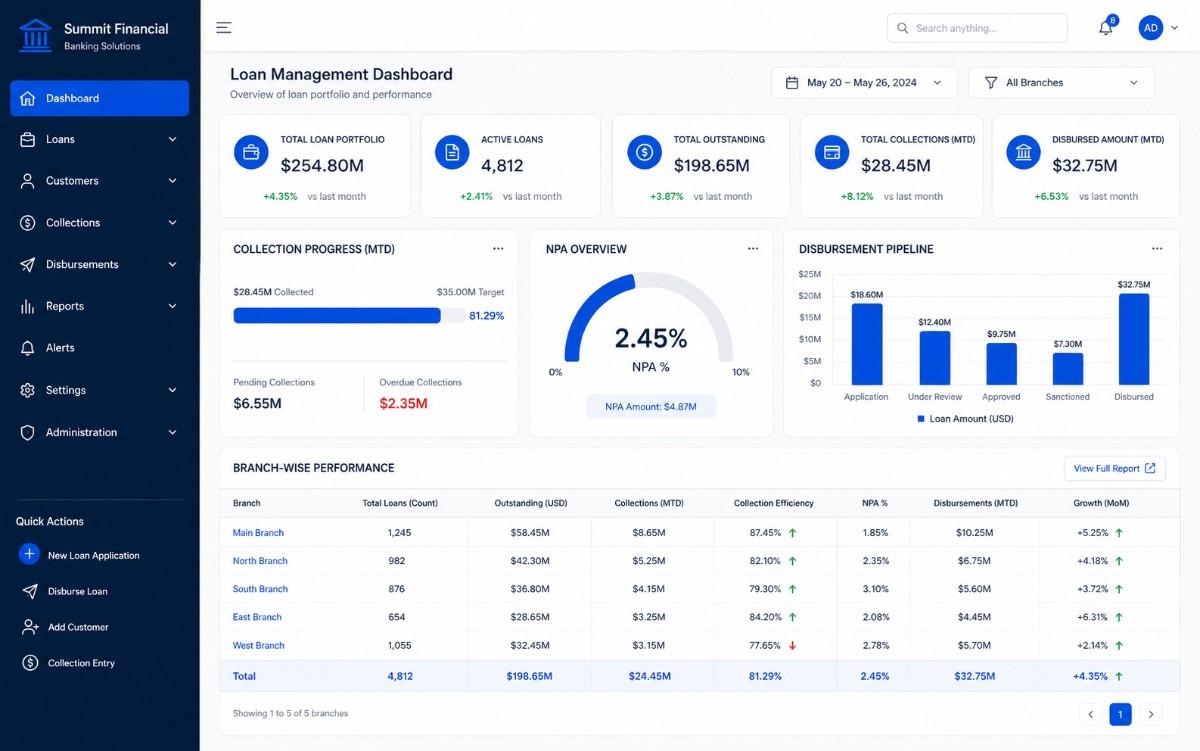Screen dimensions: 1200x751
Task: Click the Search anything field
Action: tap(977, 28)
